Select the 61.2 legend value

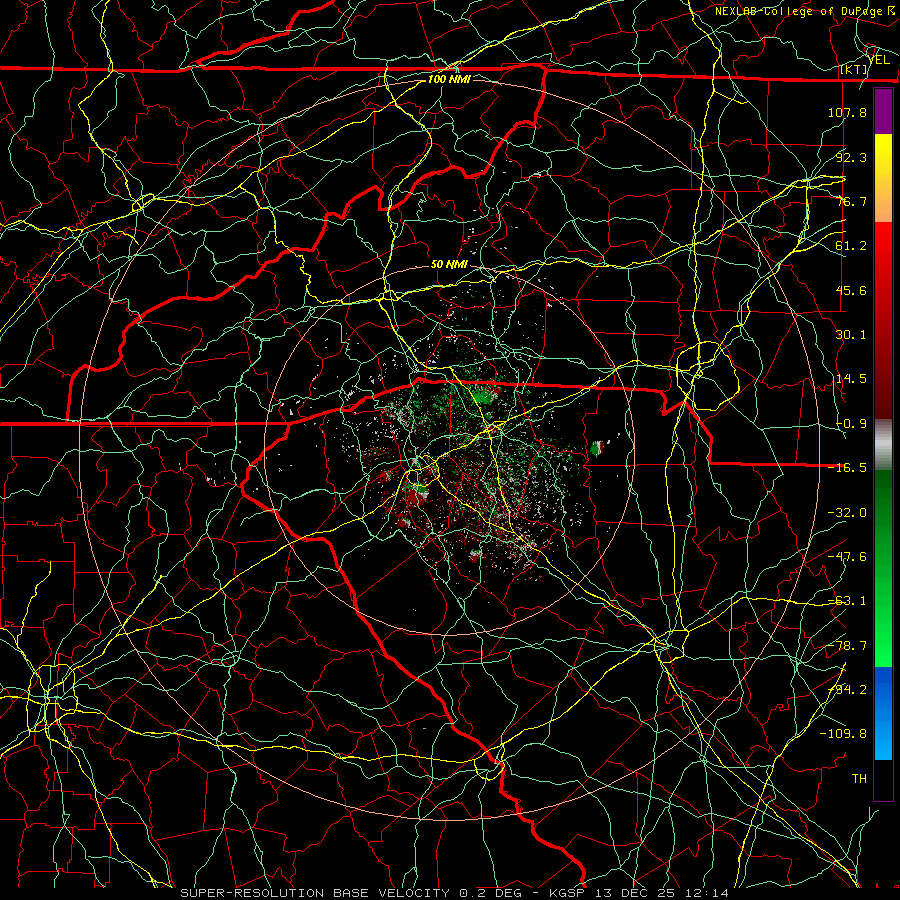coord(851,246)
